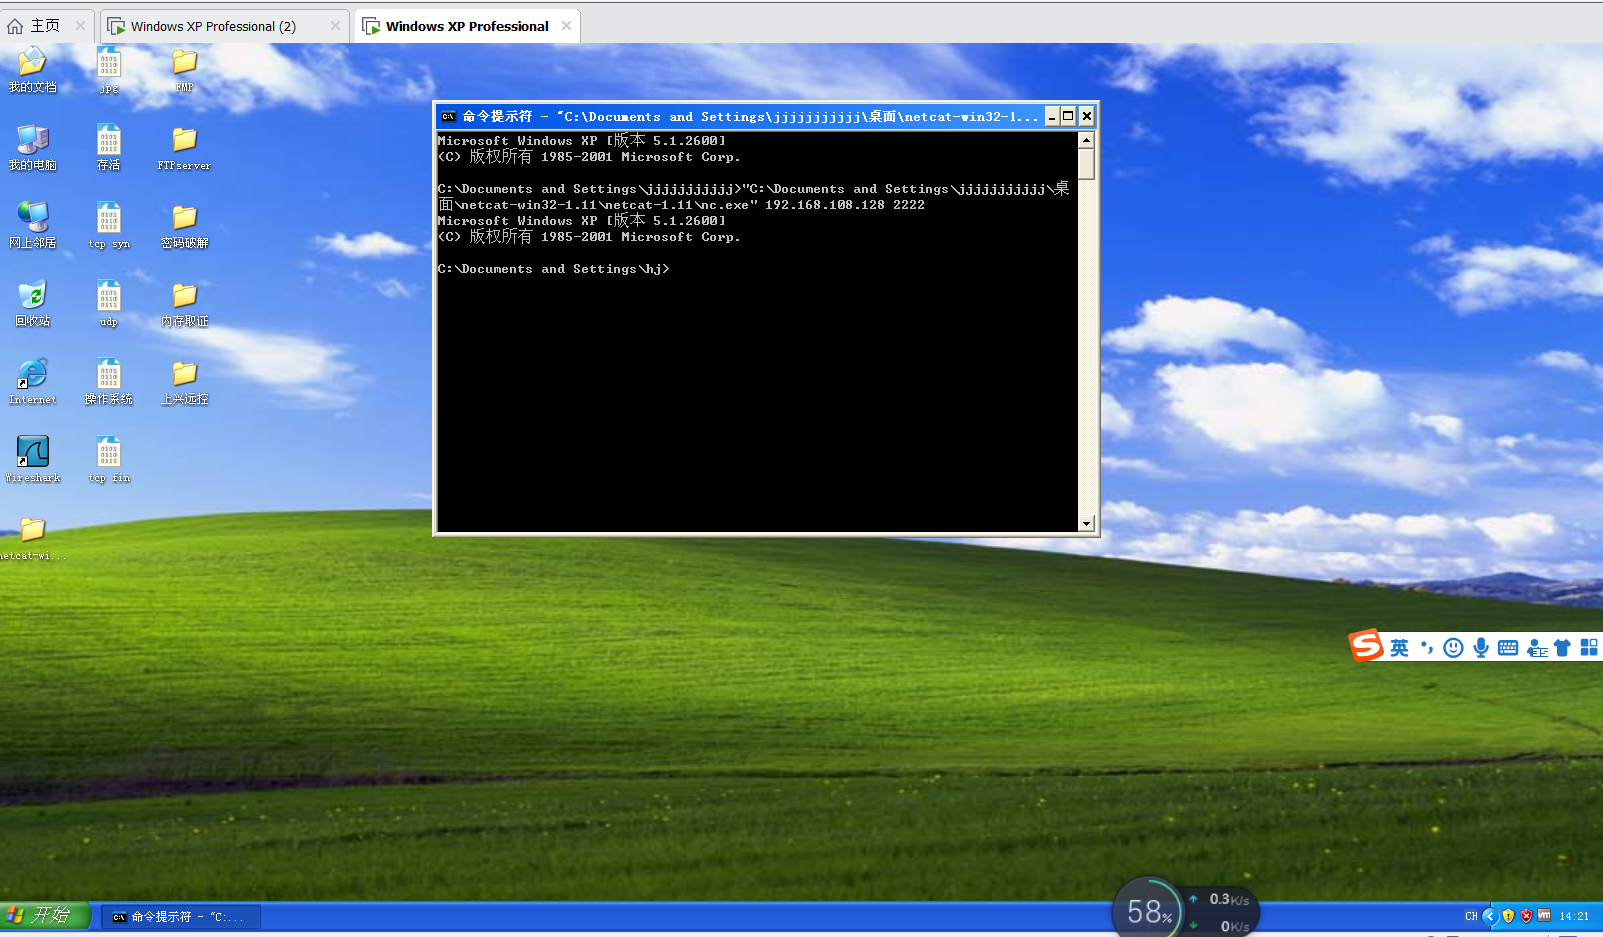This screenshot has width=1603, height=937.
Task: Select the tcp fin file icon
Action: pos(109,459)
